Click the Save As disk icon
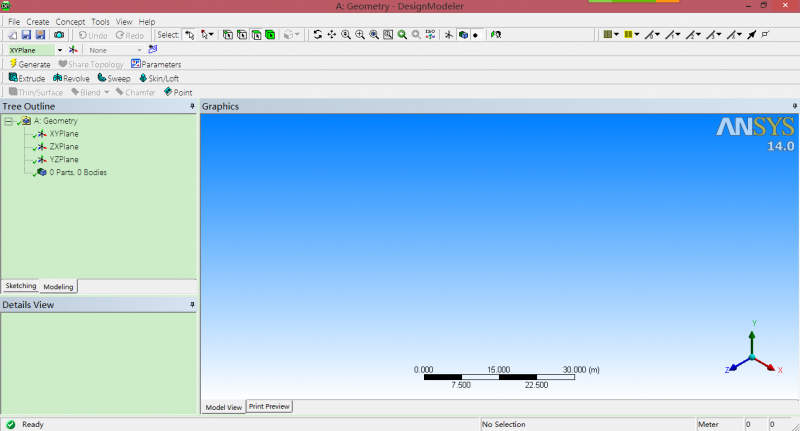 pyautogui.click(x=40, y=35)
